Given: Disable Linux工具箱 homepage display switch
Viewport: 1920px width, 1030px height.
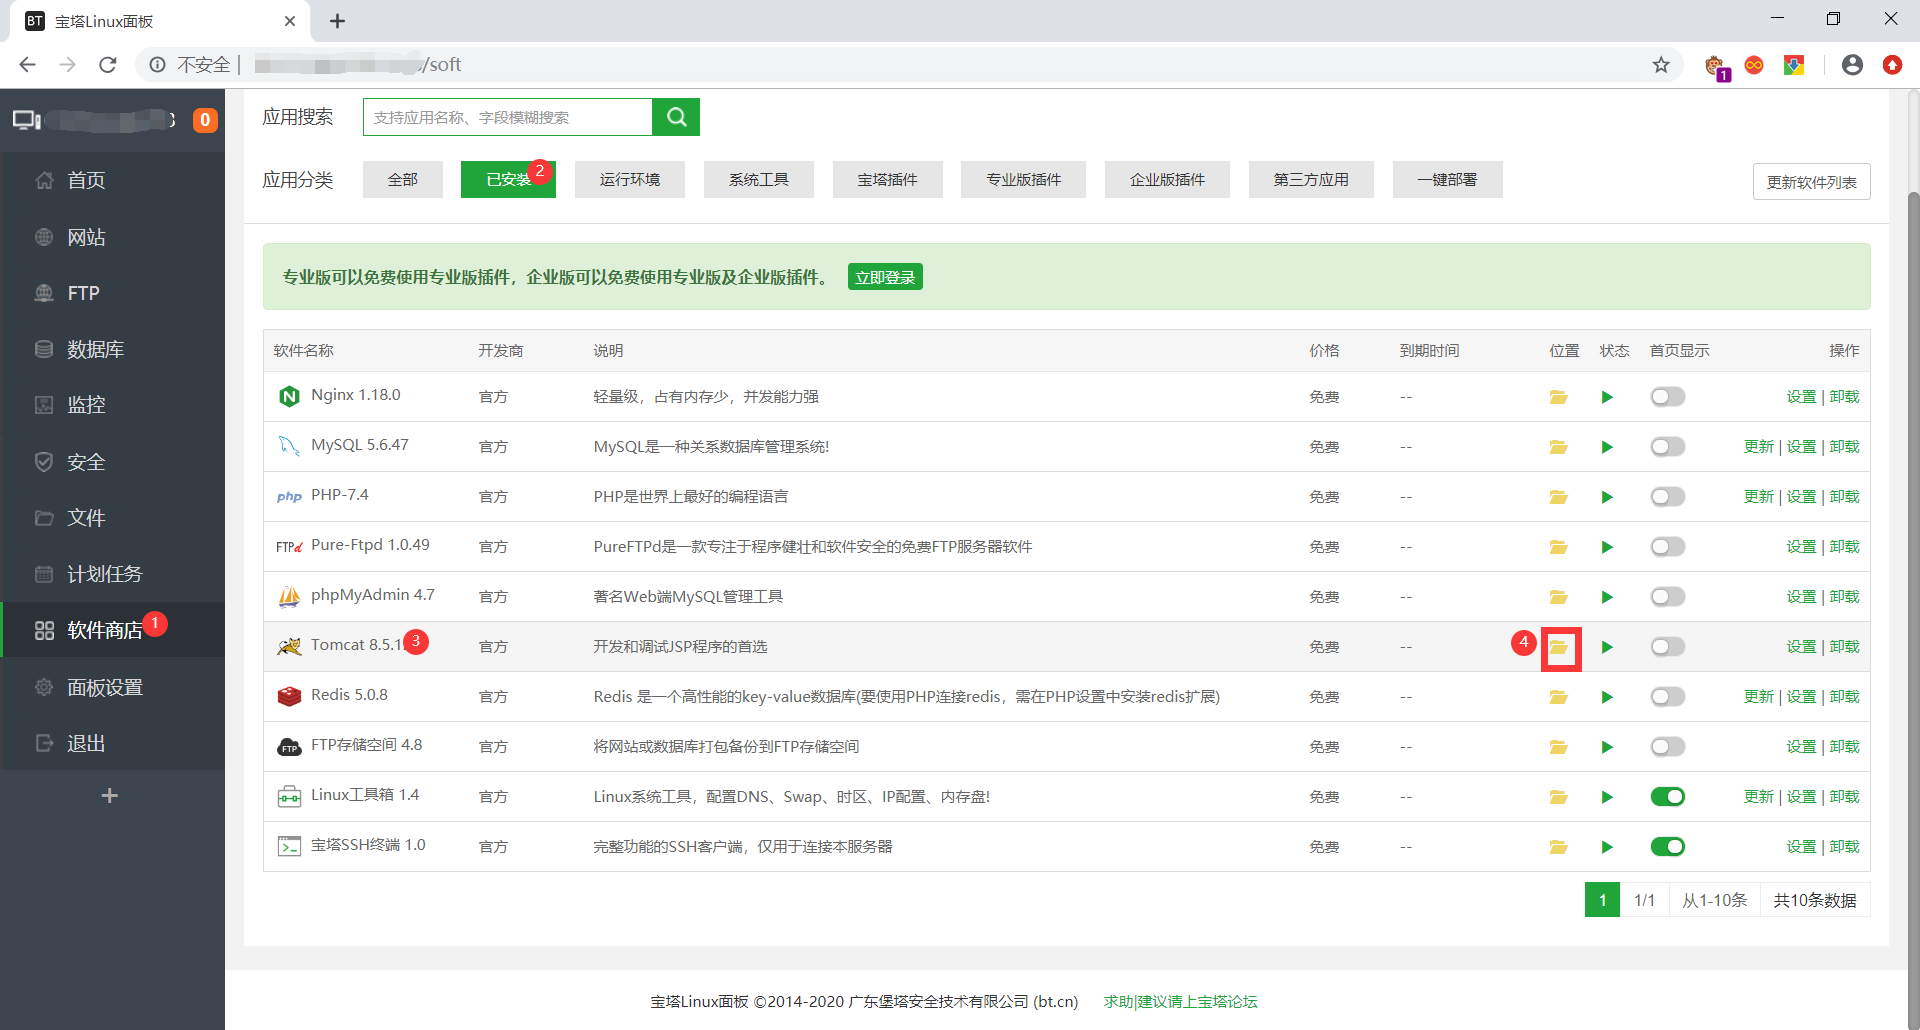Looking at the screenshot, I should point(1667,797).
